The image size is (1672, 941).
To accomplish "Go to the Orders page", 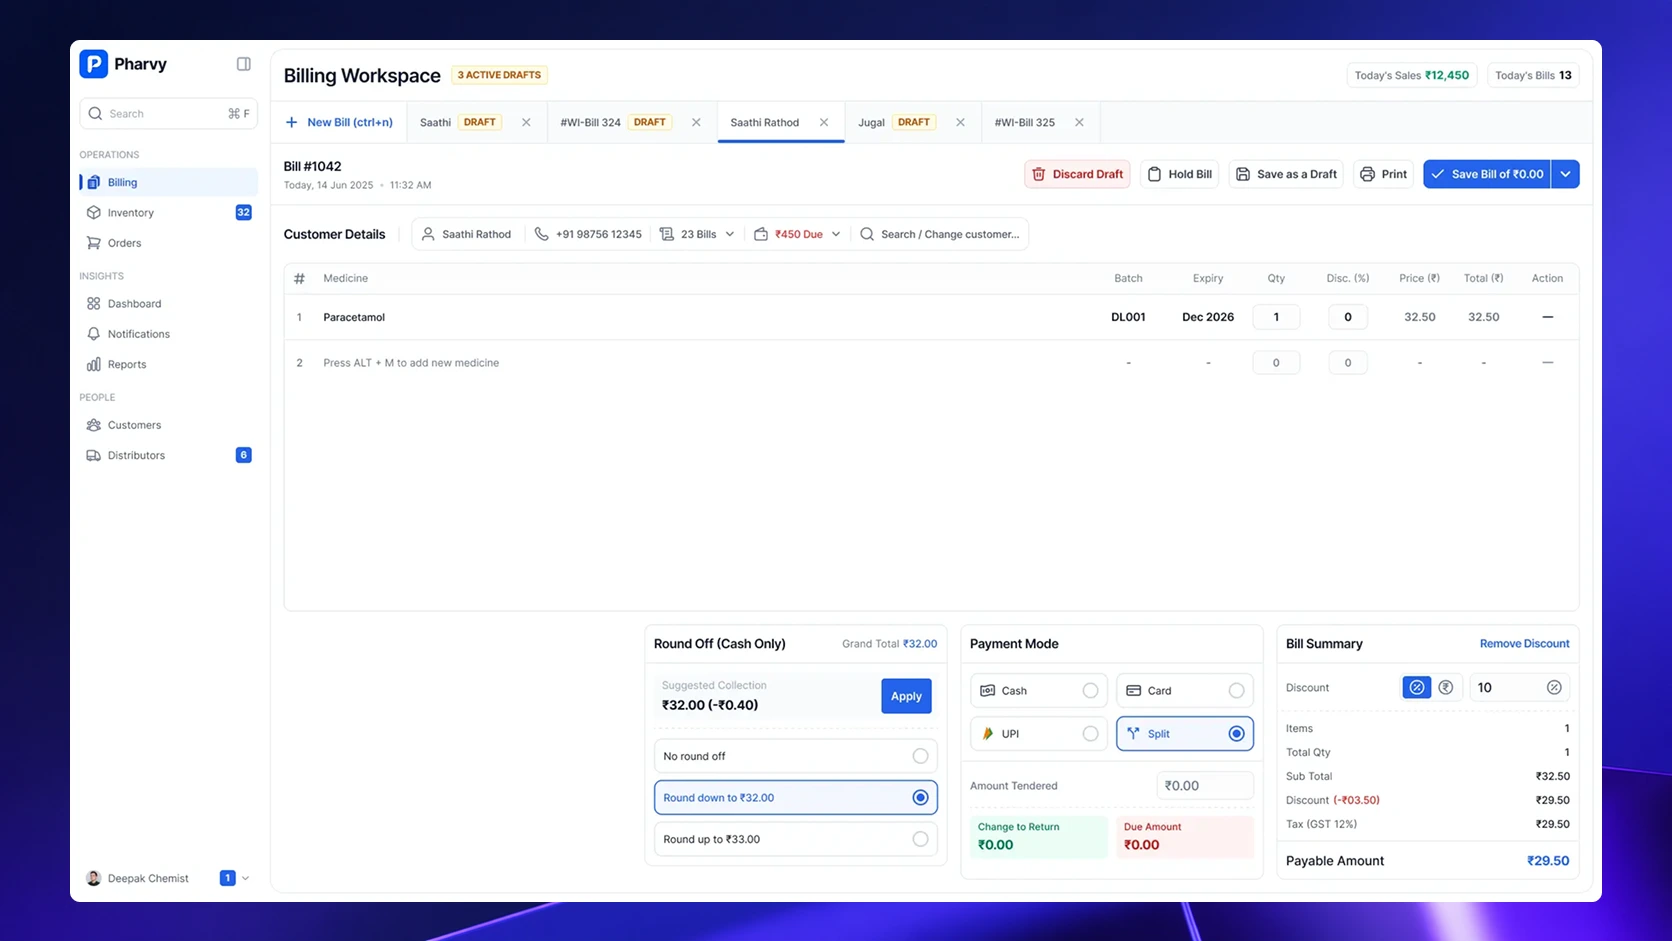I will pyautogui.click(x=168, y=243).
